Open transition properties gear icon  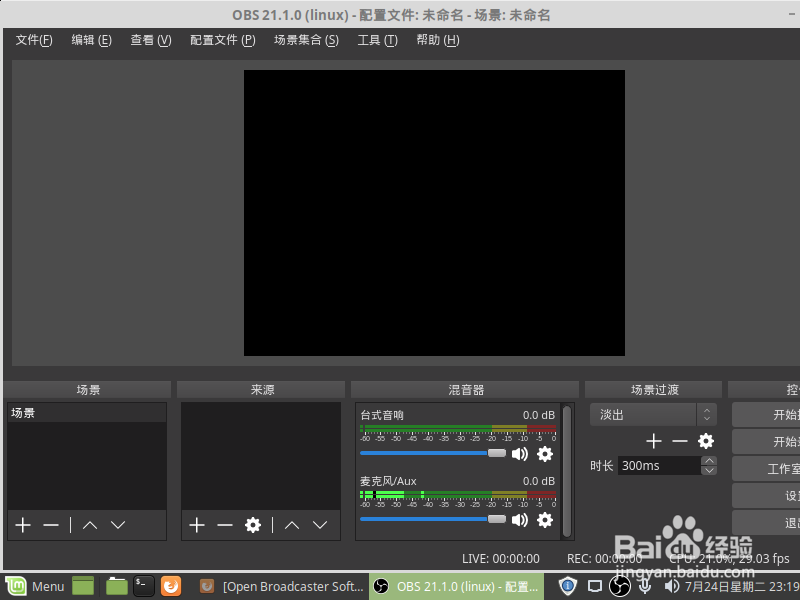click(706, 441)
